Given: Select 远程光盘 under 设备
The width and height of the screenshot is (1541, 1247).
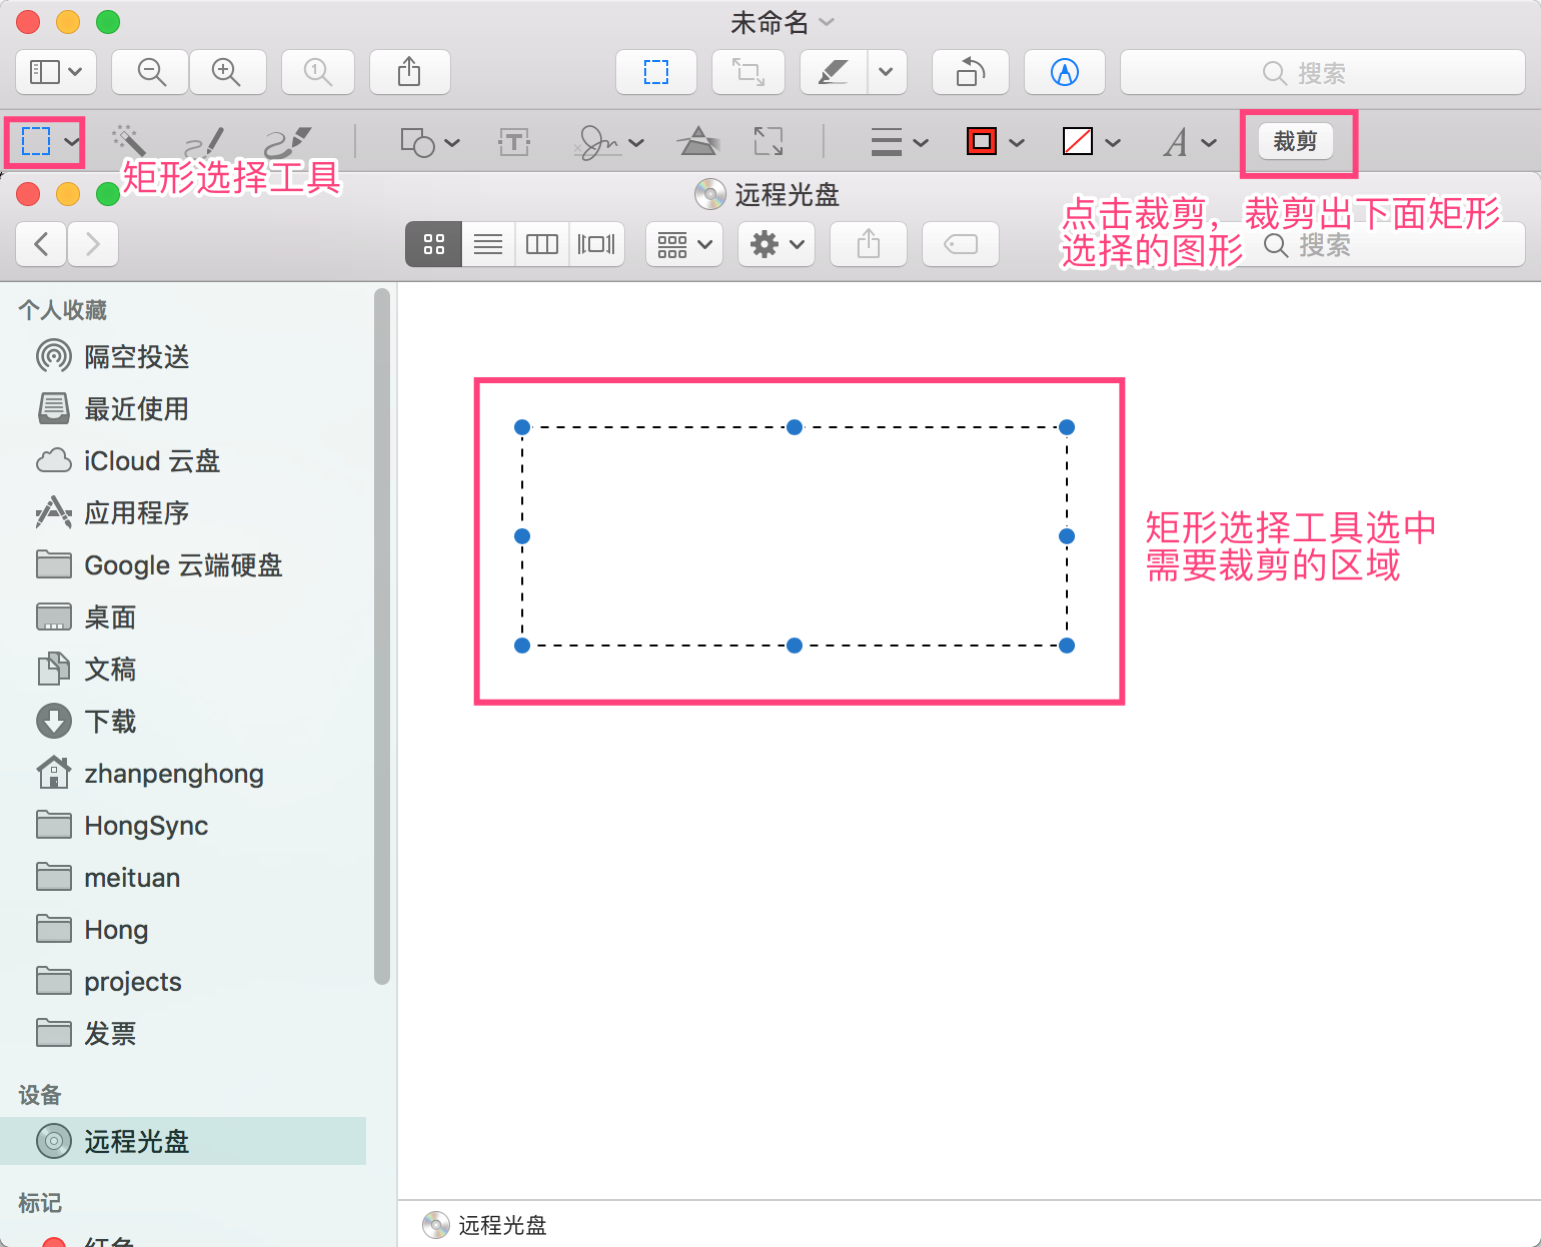Looking at the screenshot, I should [183, 1141].
